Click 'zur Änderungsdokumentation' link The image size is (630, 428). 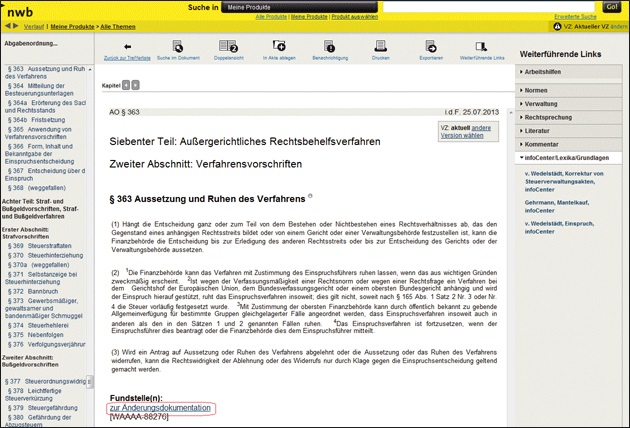click(160, 408)
